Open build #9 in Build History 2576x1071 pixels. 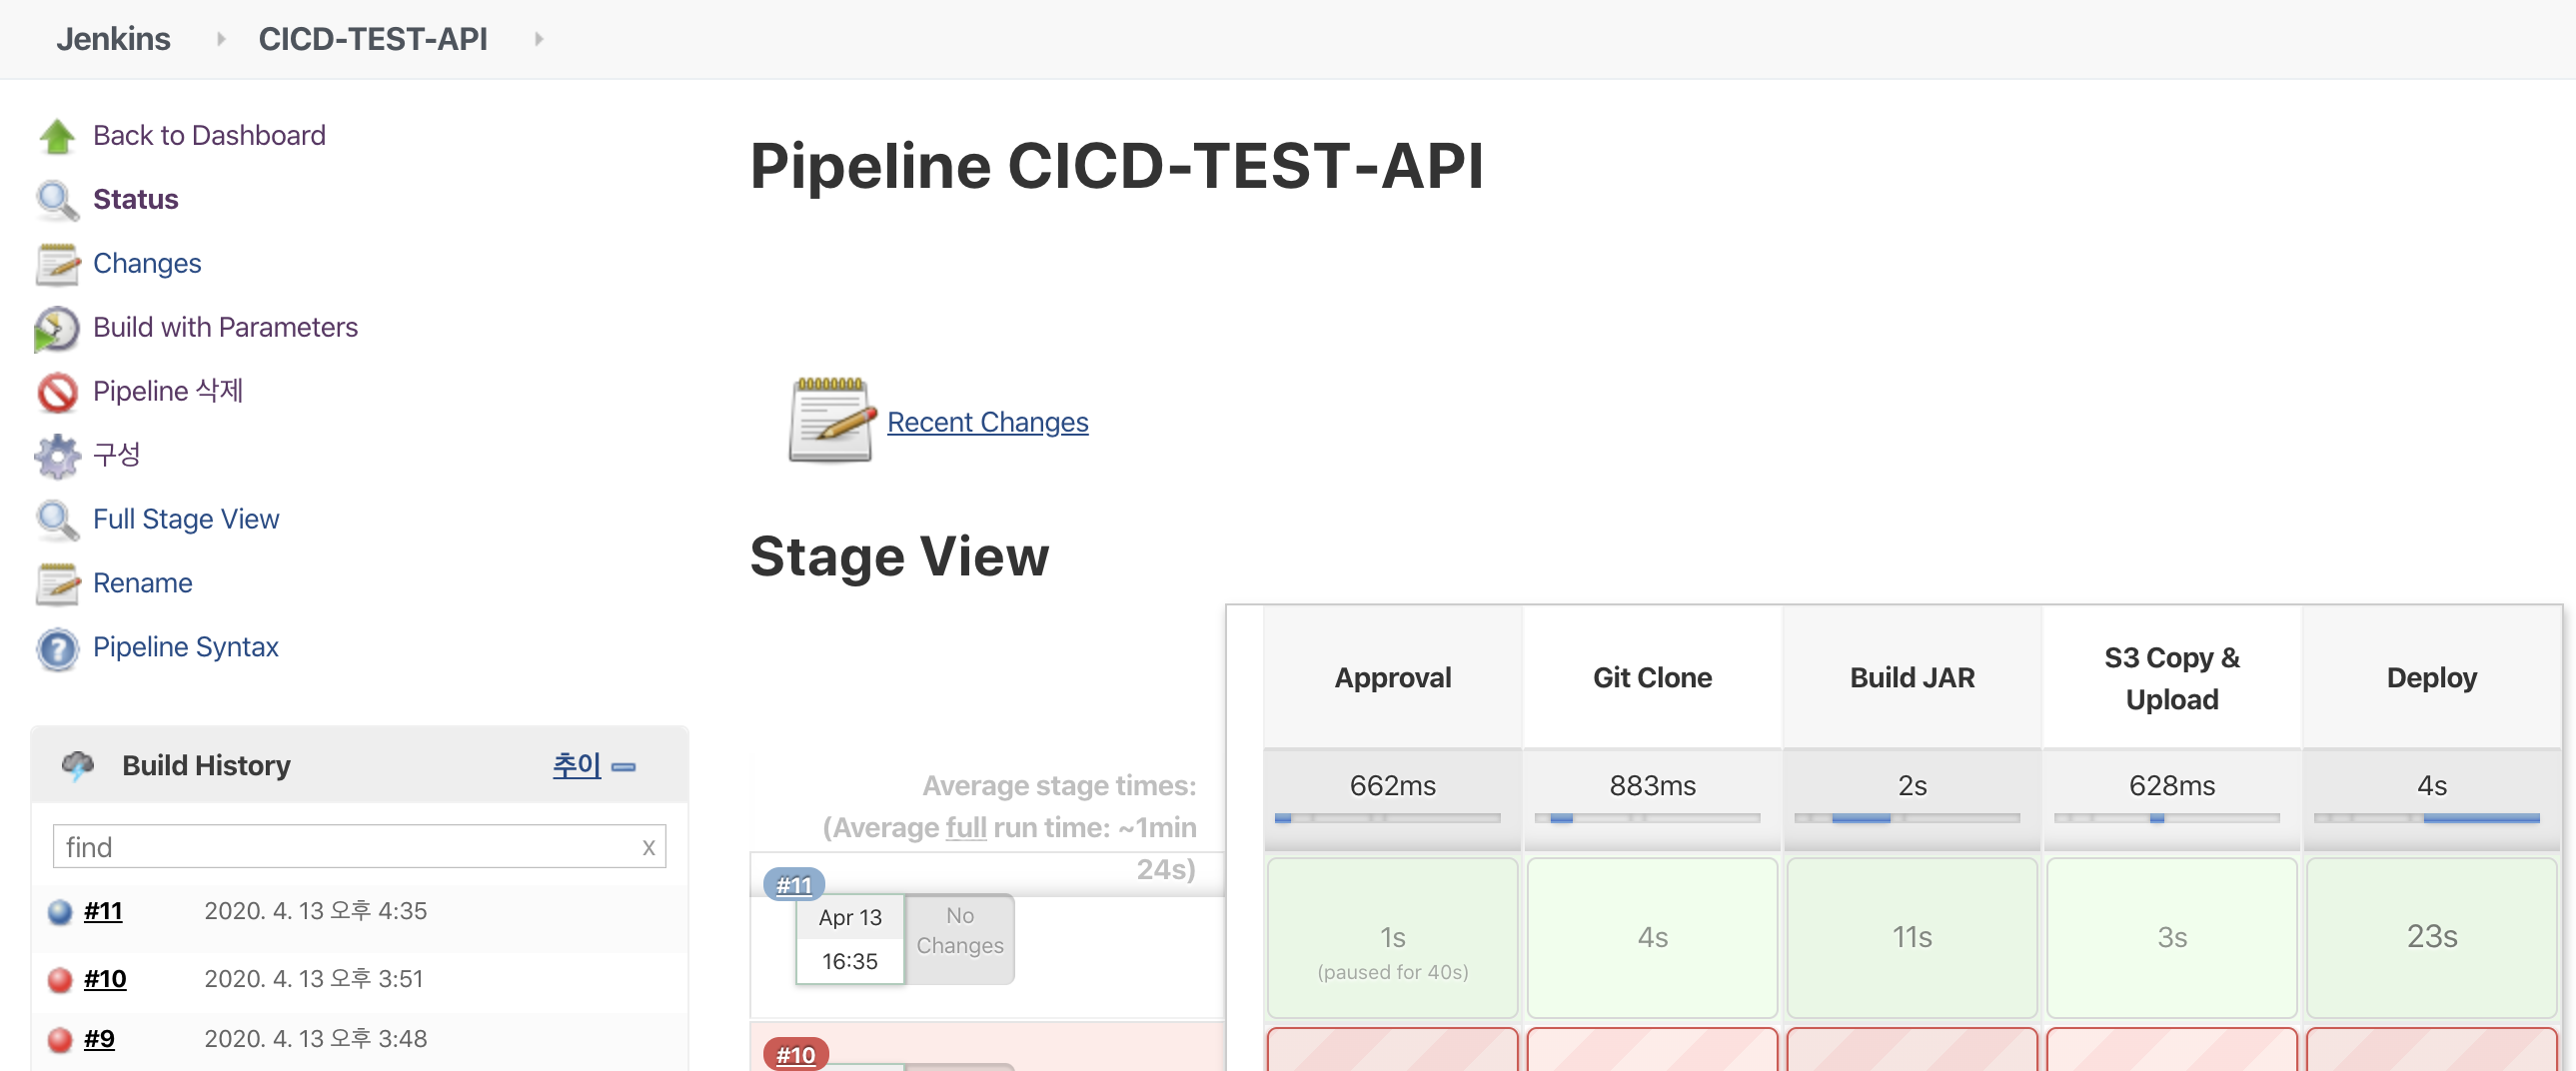pos(99,1039)
